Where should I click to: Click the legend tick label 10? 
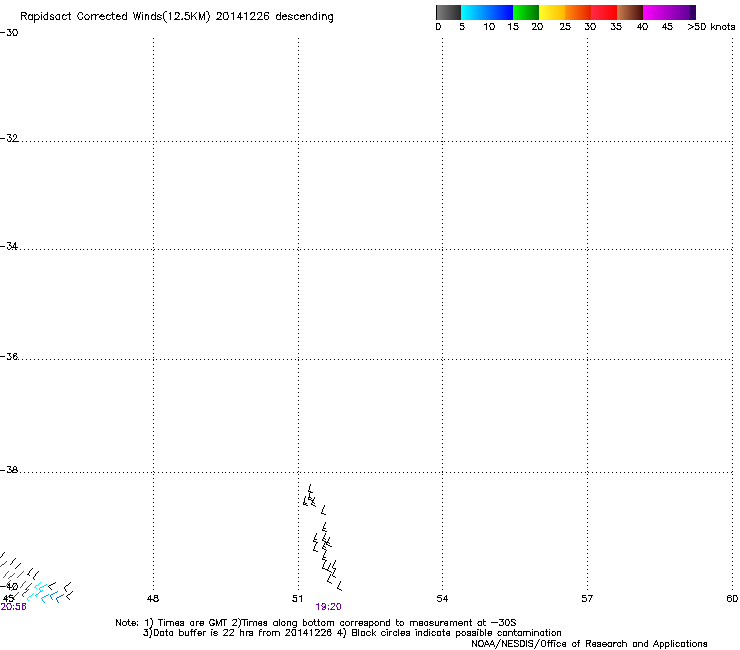tap(489, 27)
